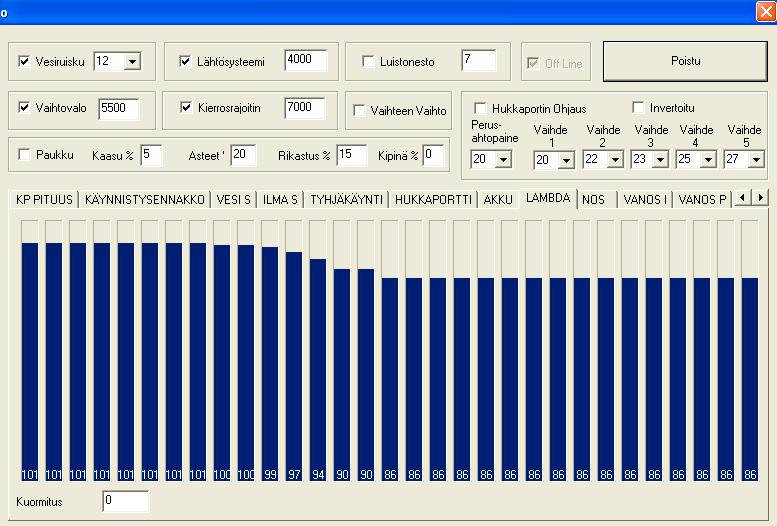Screen dimensions: 777x526
Task: Open the Vaihde 3 pressure dropdown
Action: (x=660, y=160)
